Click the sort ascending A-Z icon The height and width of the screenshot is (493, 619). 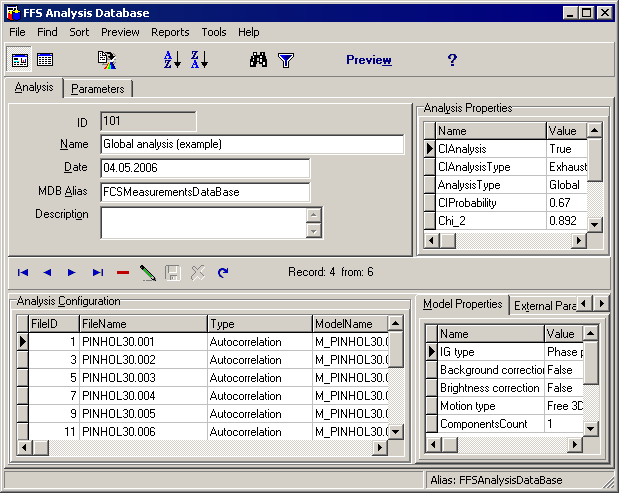coord(172,60)
